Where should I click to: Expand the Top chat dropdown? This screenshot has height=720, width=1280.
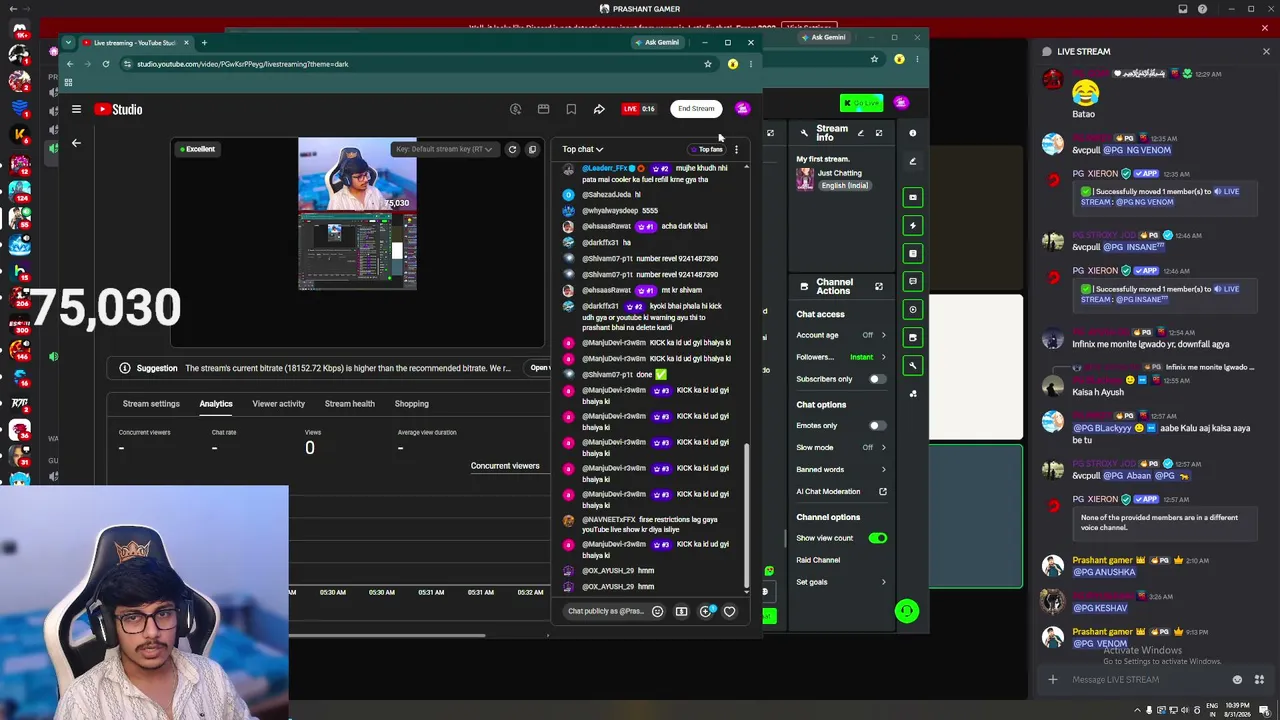(582, 150)
